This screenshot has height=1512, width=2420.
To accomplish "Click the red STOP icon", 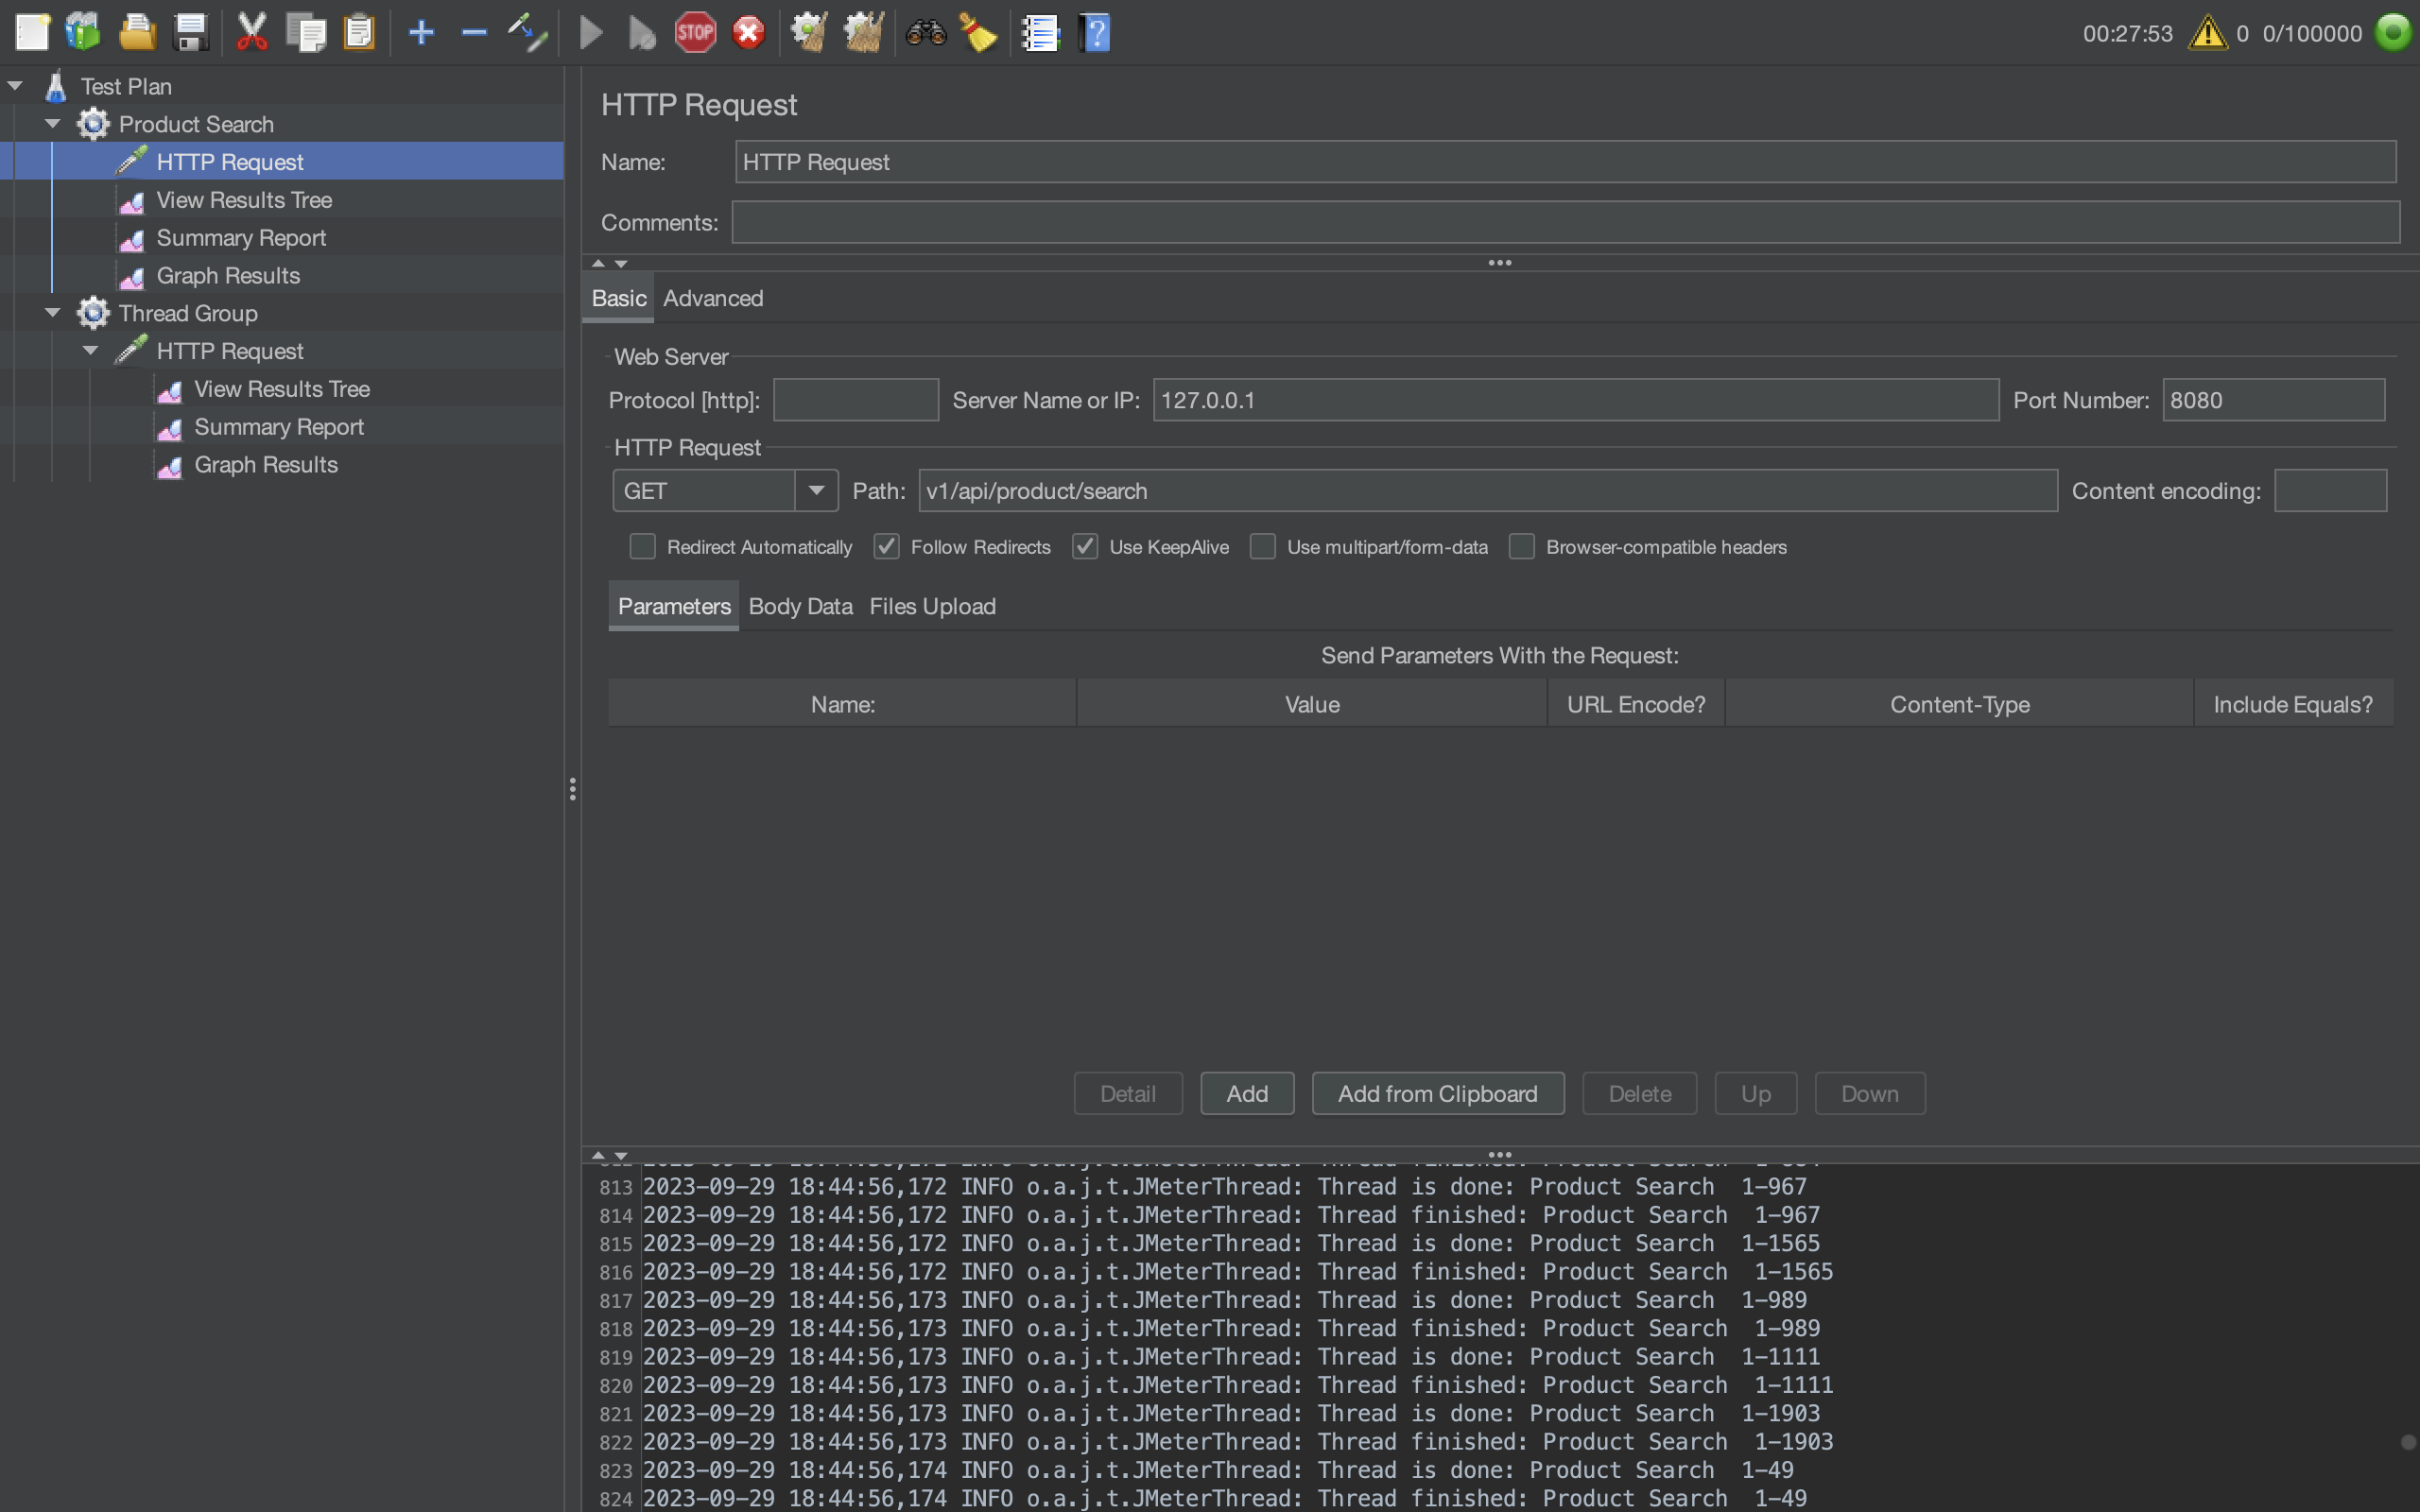I will click(x=695, y=33).
